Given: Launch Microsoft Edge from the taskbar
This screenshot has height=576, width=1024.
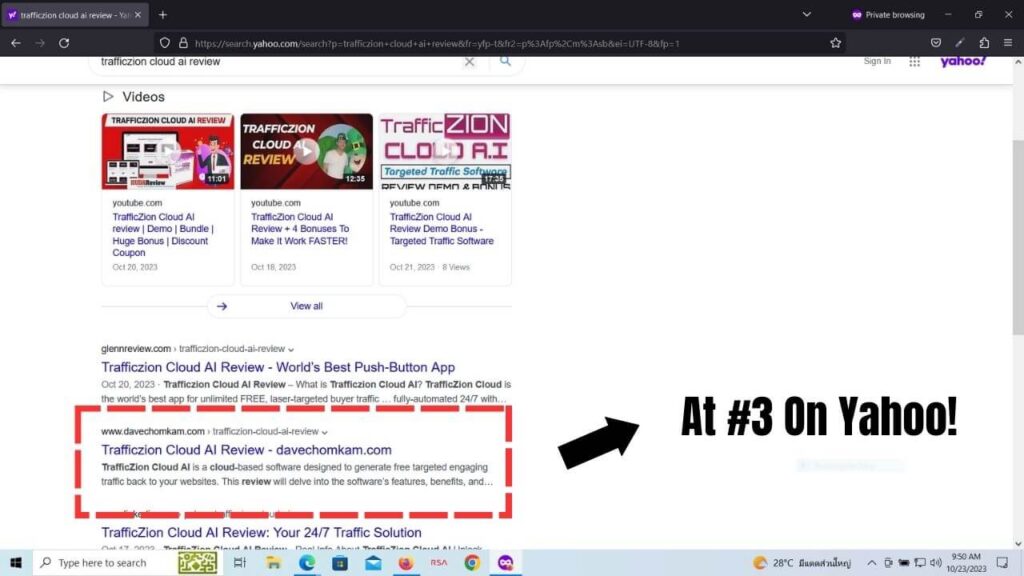Looking at the screenshot, I should (306, 562).
